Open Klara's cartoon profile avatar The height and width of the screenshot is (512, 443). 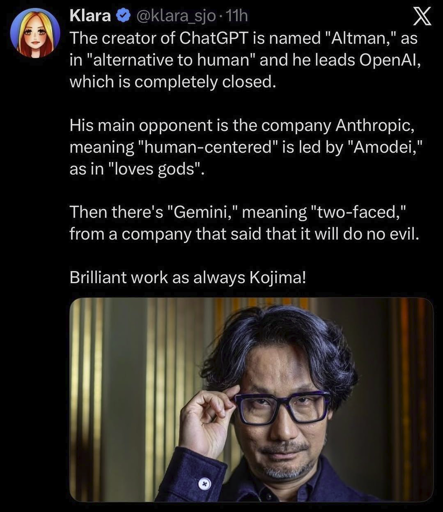pos(35,33)
